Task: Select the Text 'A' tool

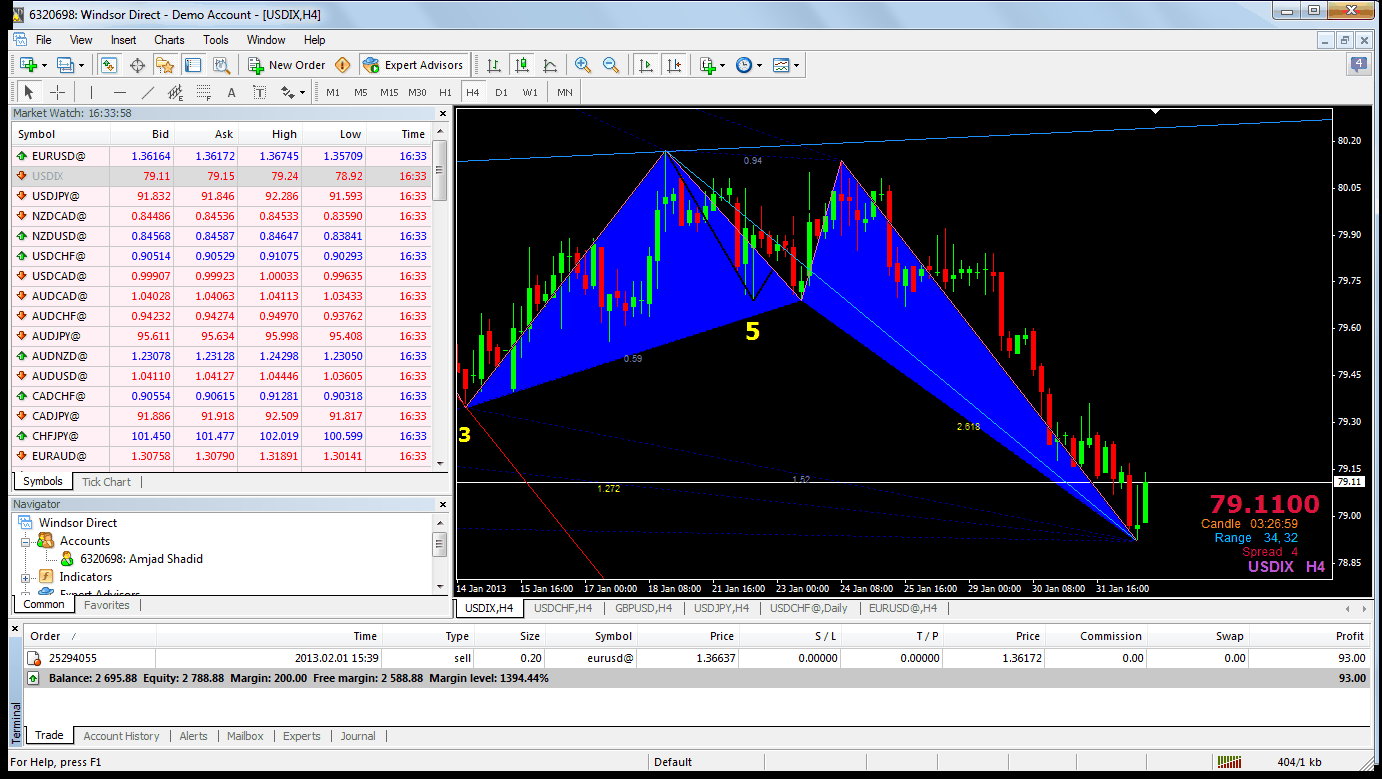Action: 231,92
